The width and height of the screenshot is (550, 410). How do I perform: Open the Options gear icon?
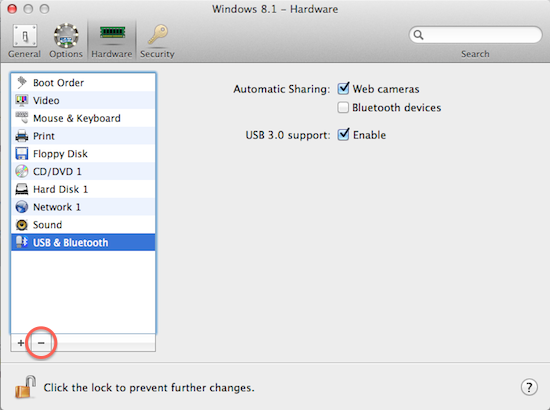(66, 35)
